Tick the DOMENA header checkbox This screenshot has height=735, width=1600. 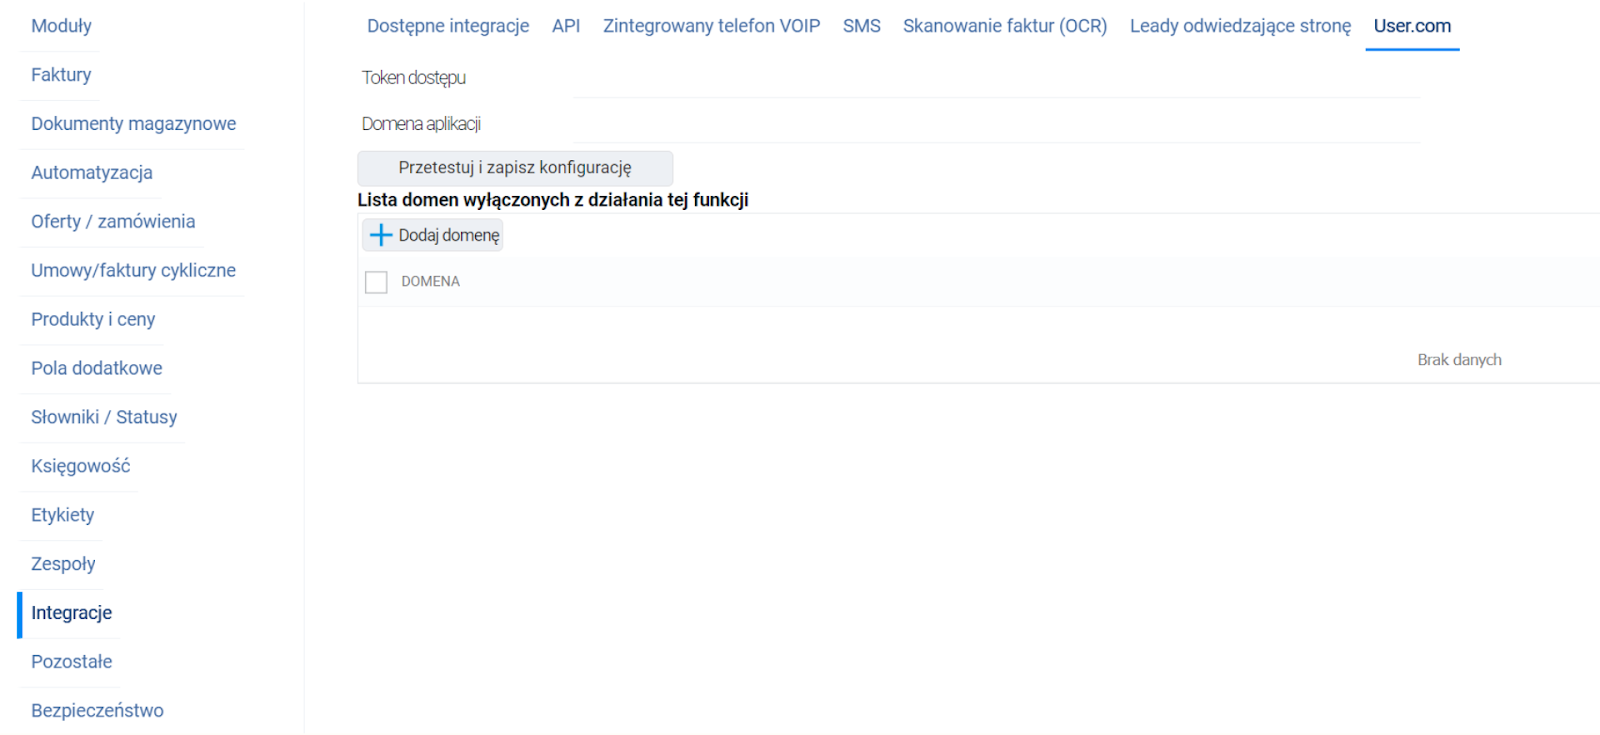coord(376,282)
